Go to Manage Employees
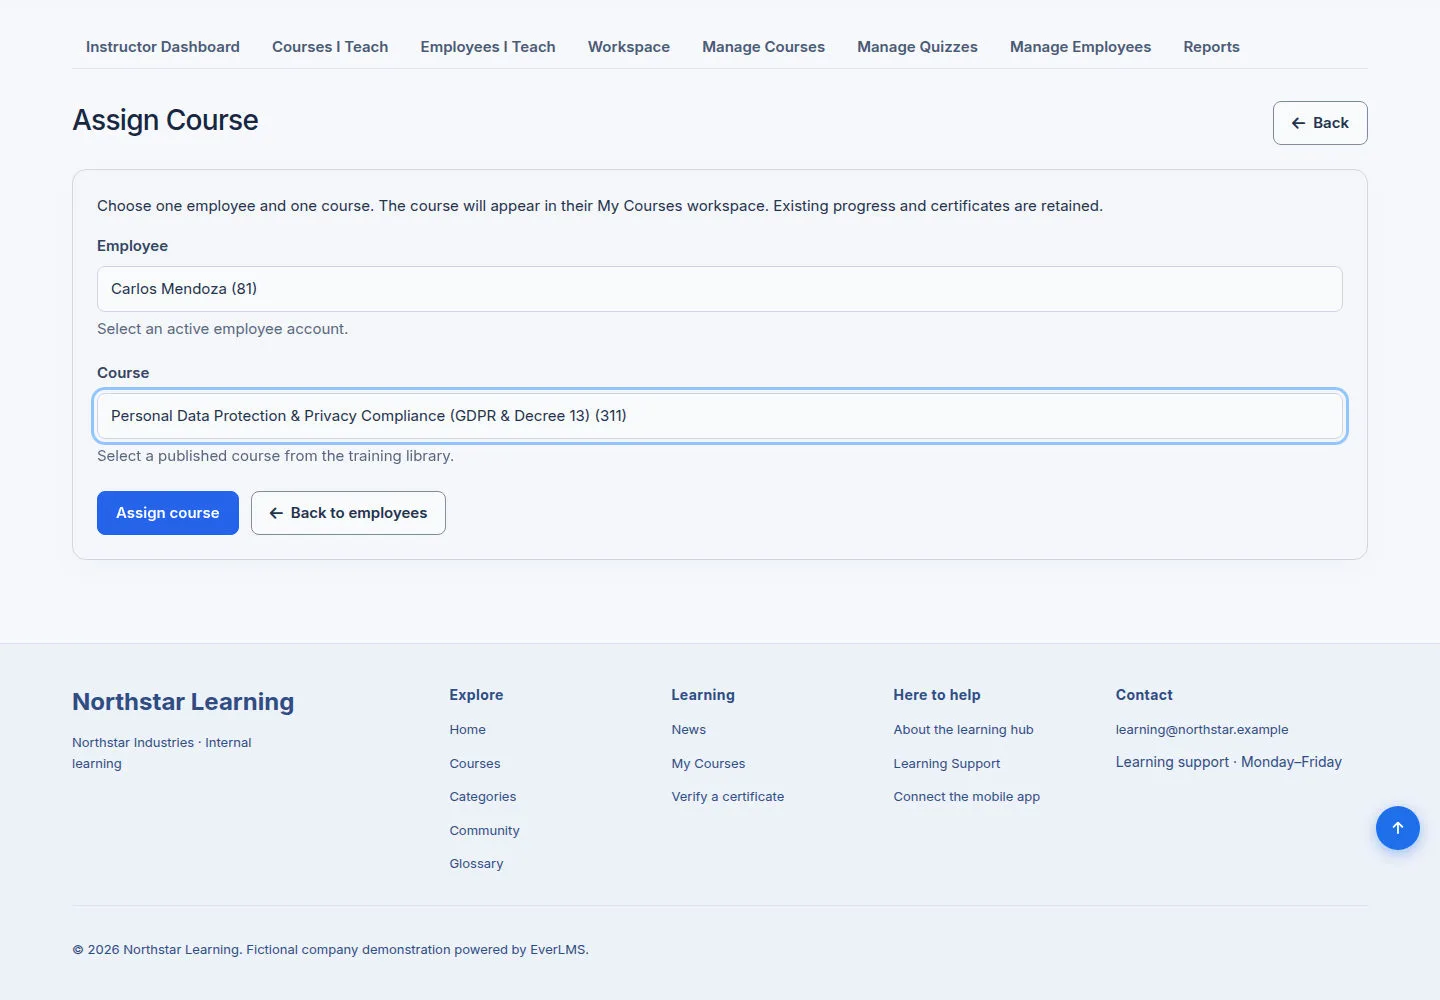This screenshot has height=1000, width=1440. (1080, 47)
